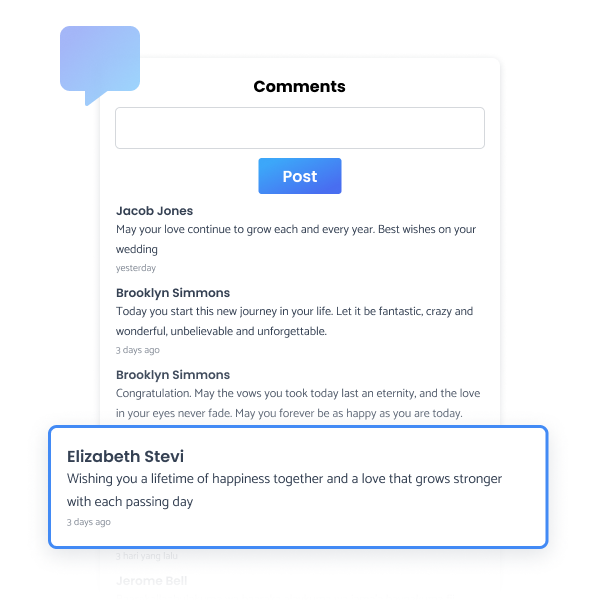600x600 pixels.
Task: Click the "Today you start this new journey" line
Action: pyautogui.click(x=294, y=311)
